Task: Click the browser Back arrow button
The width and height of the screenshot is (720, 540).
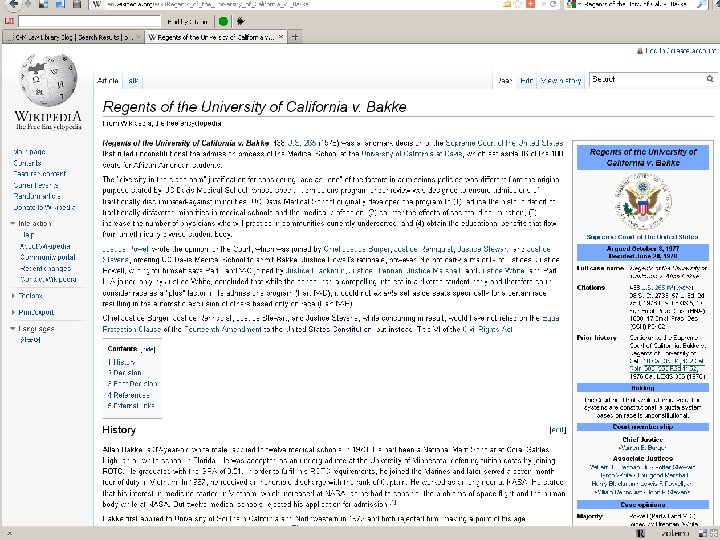Action: pos(14,4)
